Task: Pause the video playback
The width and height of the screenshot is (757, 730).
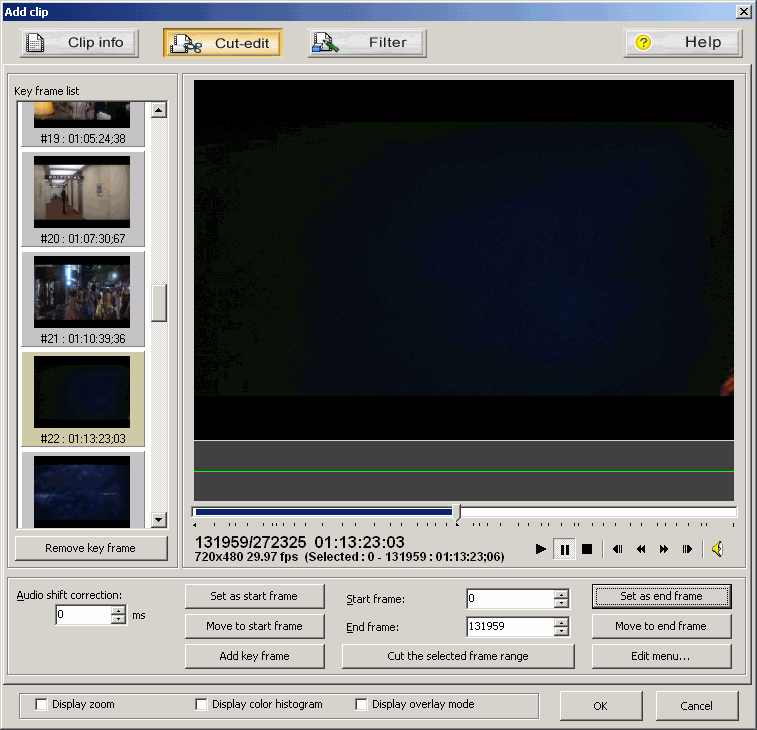Action: (564, 549)
